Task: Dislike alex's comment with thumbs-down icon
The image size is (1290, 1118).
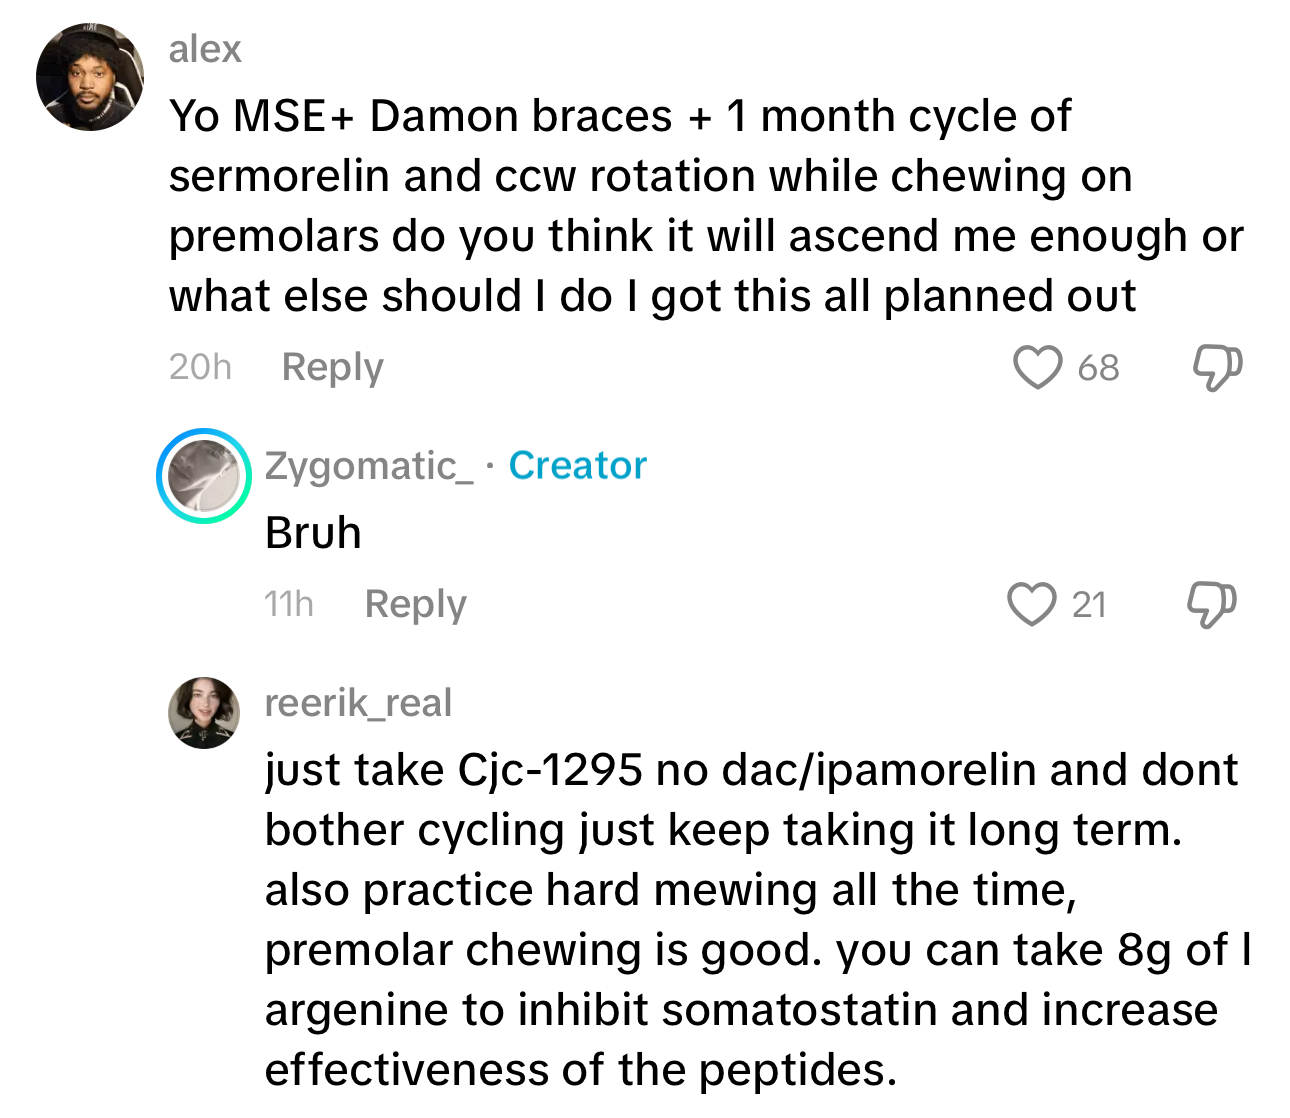Action: pos(1216,367)
